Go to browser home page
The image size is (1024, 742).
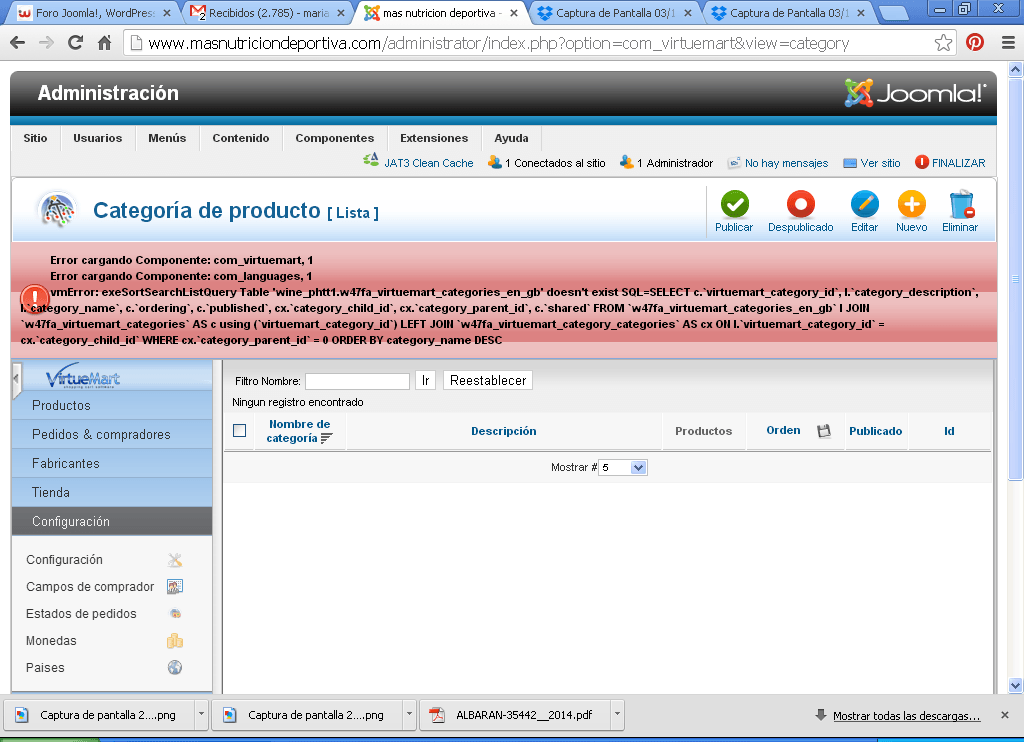tap(104, 43)
